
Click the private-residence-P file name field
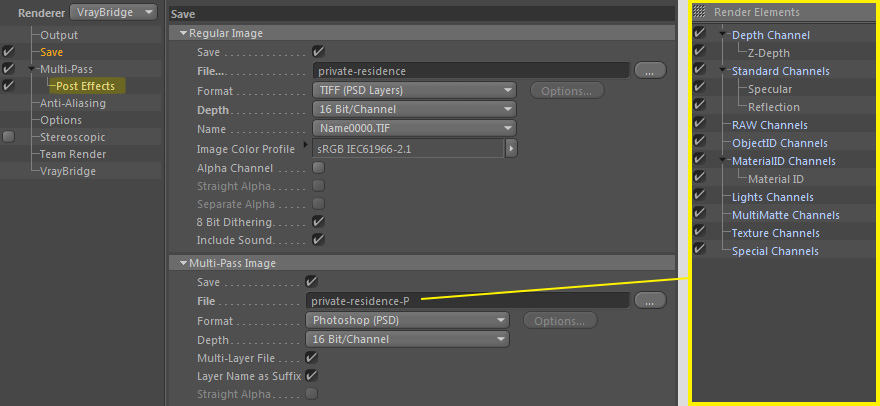click(x=466, y=300)
